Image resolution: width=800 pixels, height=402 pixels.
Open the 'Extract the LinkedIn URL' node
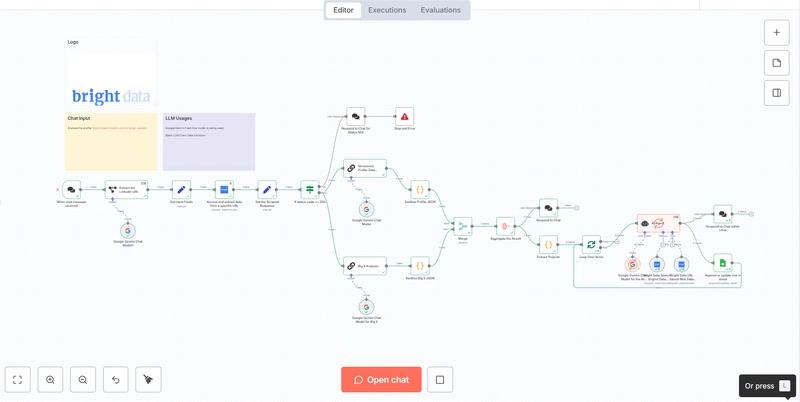pos(127,189)
